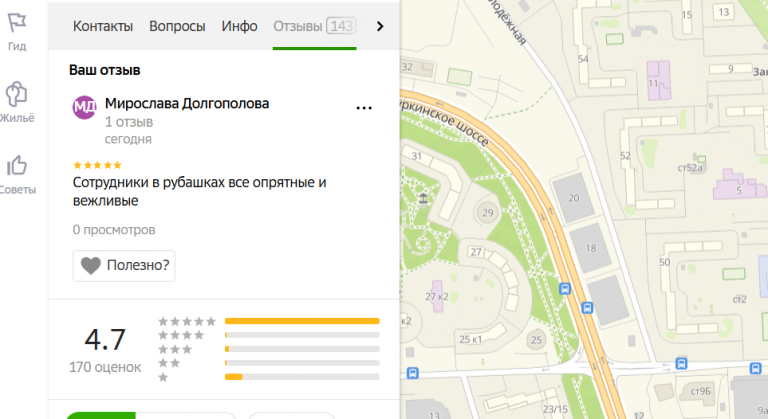Filter by one-star rating bar
768x419 pixels.
[302, 377]
